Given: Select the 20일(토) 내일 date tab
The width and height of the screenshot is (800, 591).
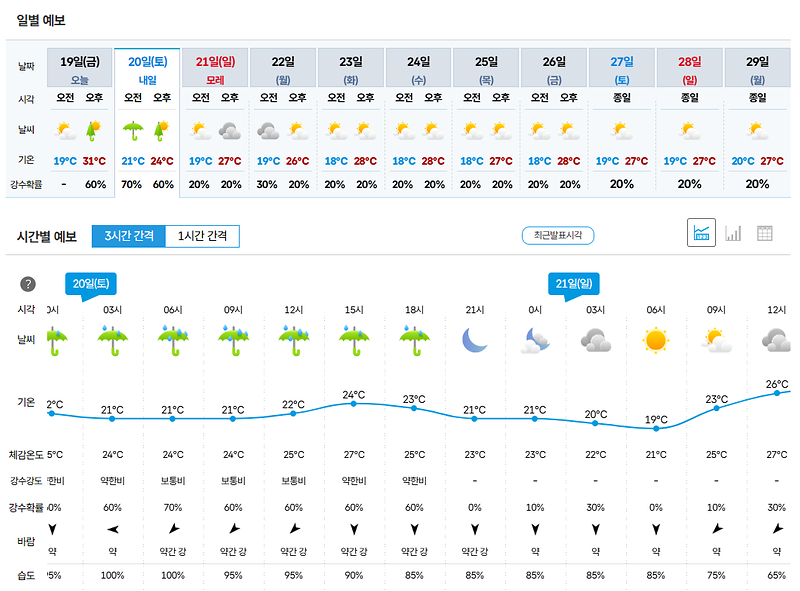Looking at the screenshot, I should 147,68.
